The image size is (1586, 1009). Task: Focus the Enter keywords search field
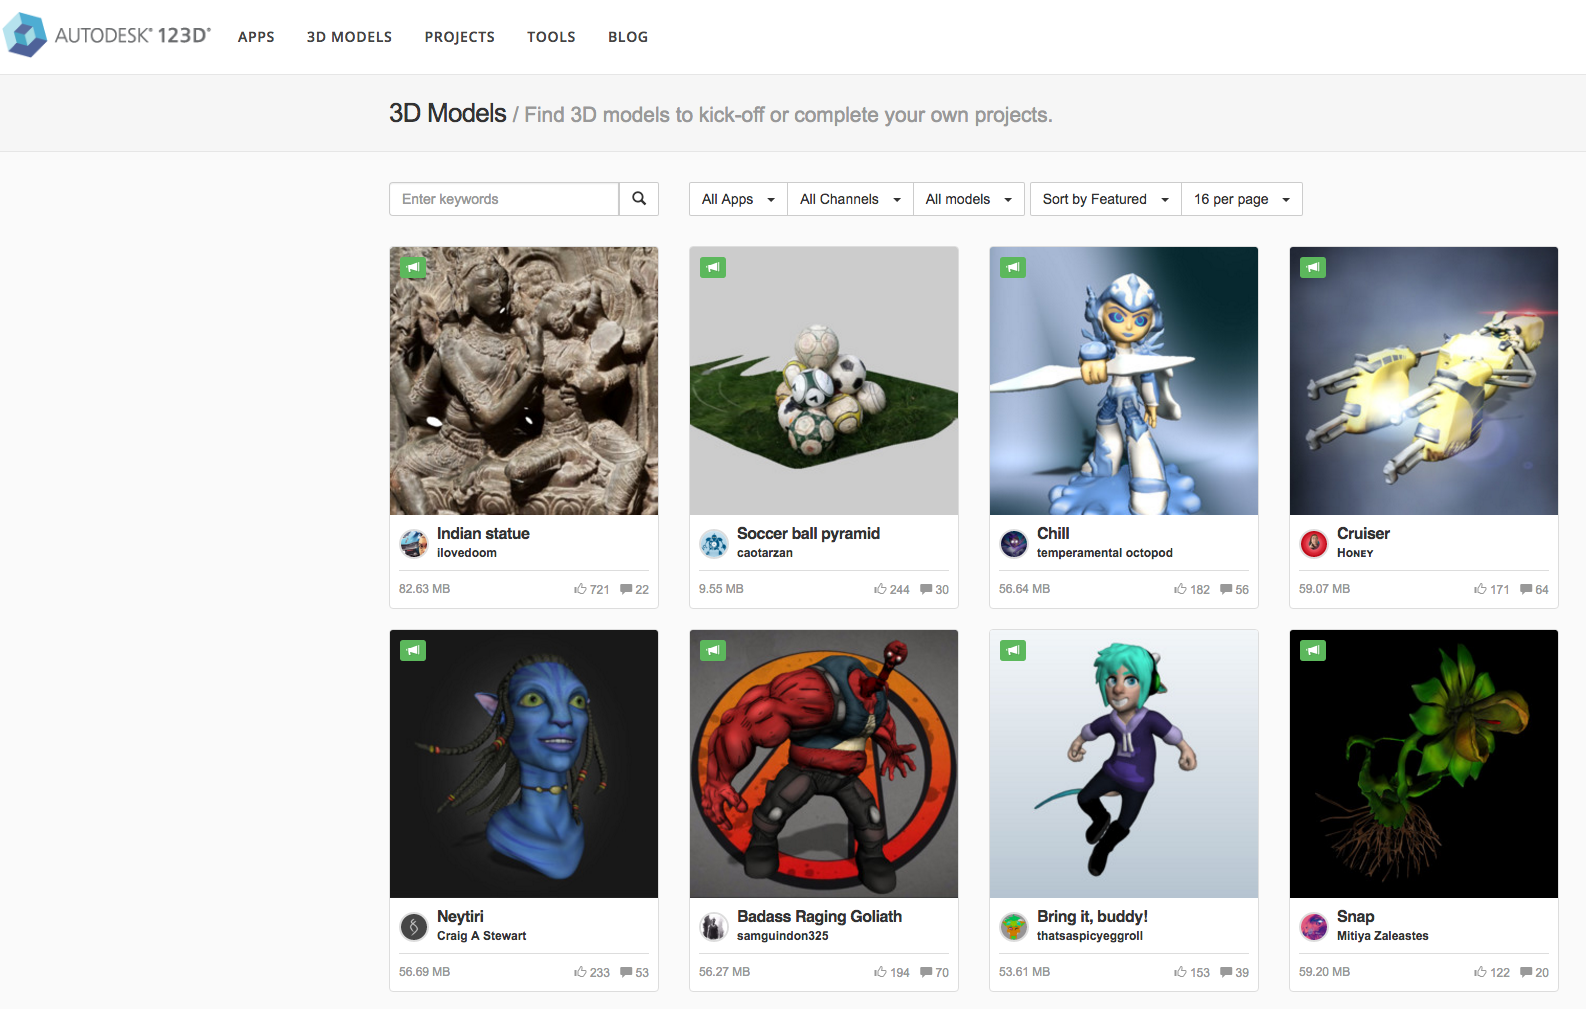[x=504, y=199]
